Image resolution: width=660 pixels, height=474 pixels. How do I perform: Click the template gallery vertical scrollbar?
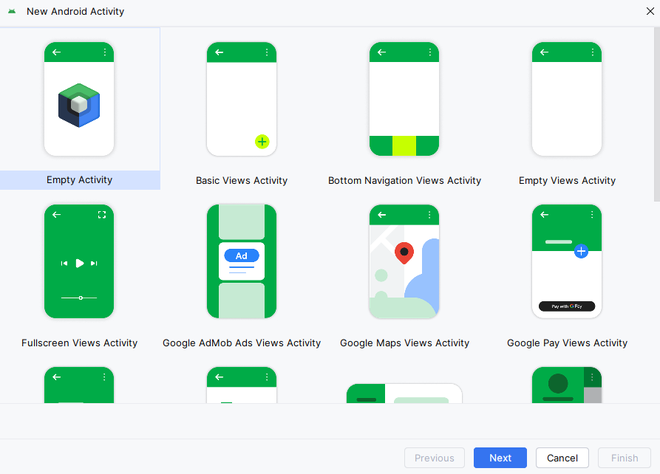pyautogui.click(x=657, y=115)
